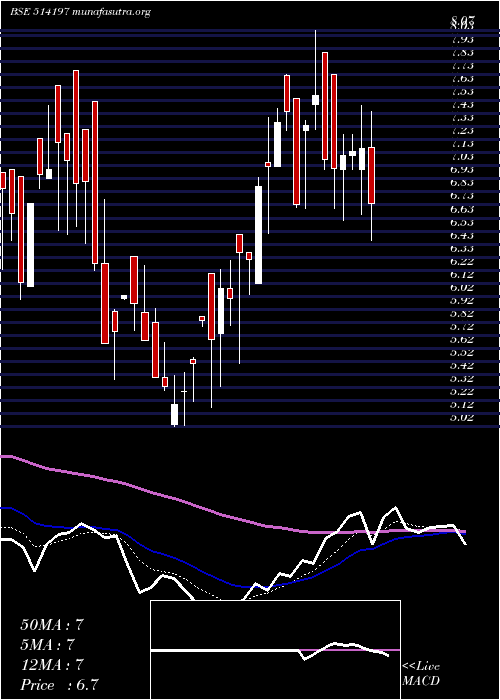500x700 pixels.
Task: Select the '12MA : 7' legend value
Action: point(52,664)
